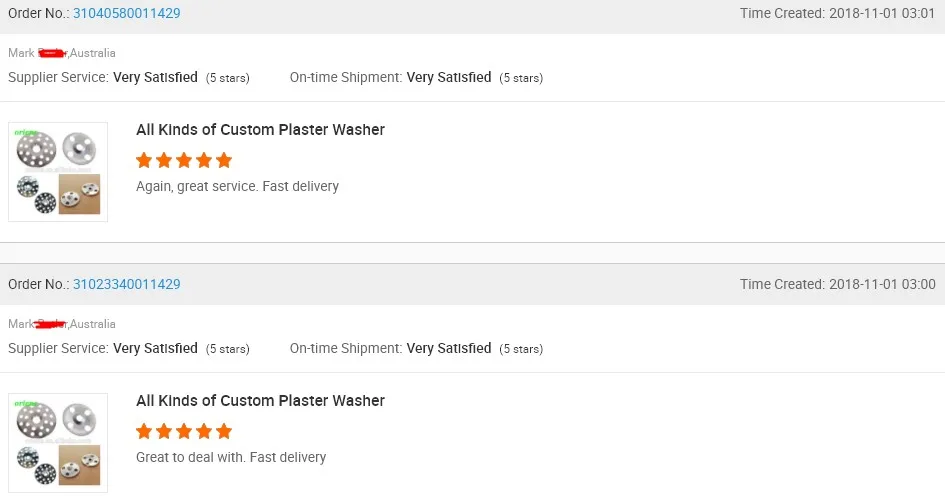The image size is (945, 499).
Task: Open washer thumbnail beside 'Again, great service' review
Action: [x=58, y=172]
